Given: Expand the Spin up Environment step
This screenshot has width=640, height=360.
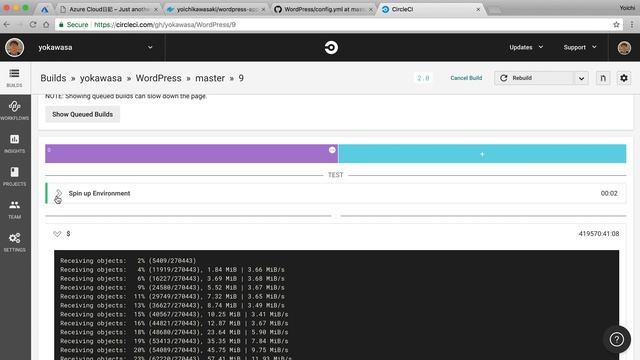Looking at the screenshot, I should tap(58, 193).
